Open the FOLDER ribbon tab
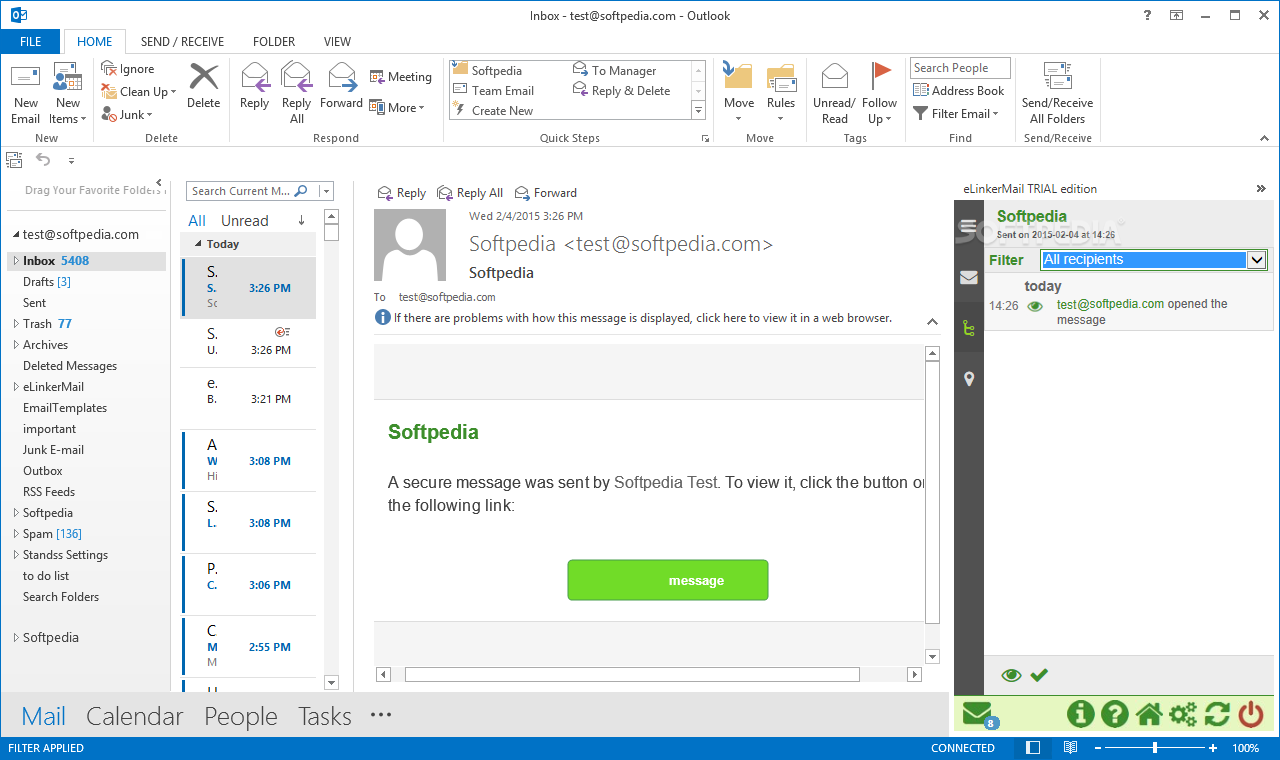1280x760 pixels. (x=274, y=42)
